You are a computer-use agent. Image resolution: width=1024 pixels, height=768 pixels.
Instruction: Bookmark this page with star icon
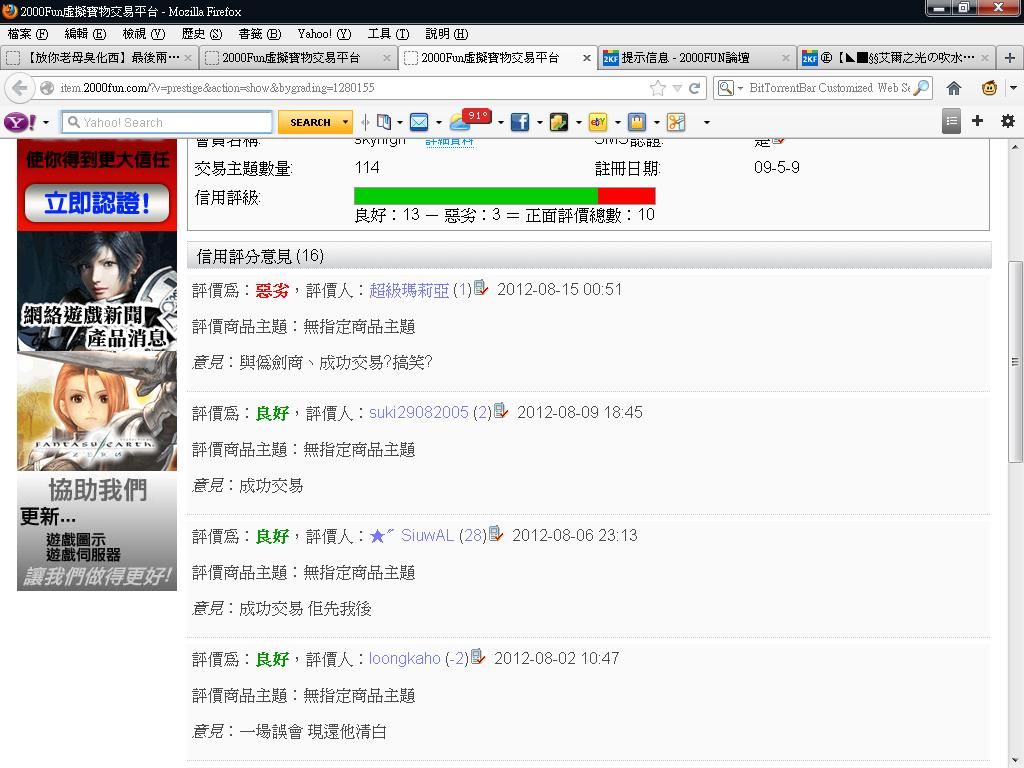coord(657,88)
